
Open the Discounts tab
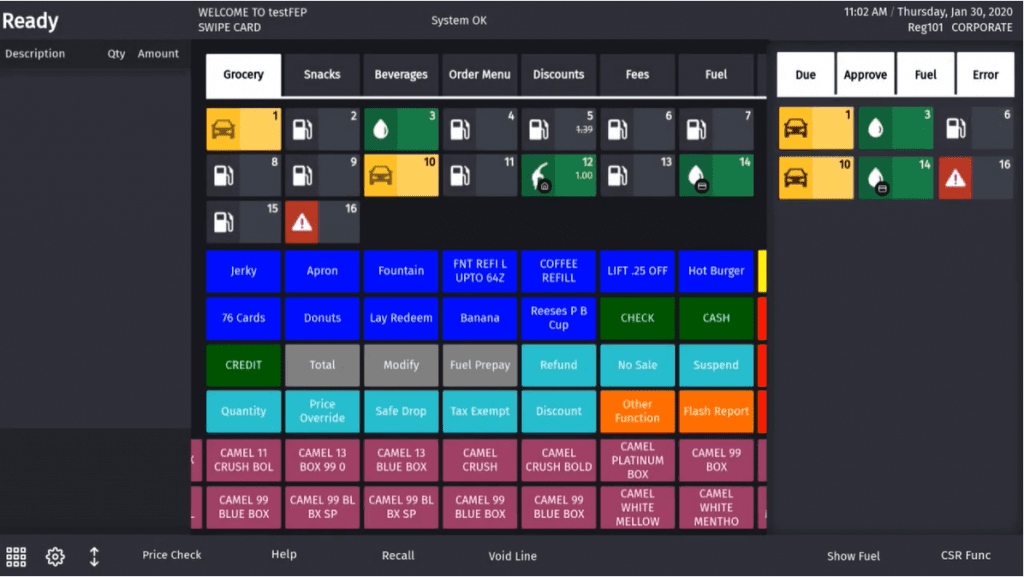click(558, 74)
